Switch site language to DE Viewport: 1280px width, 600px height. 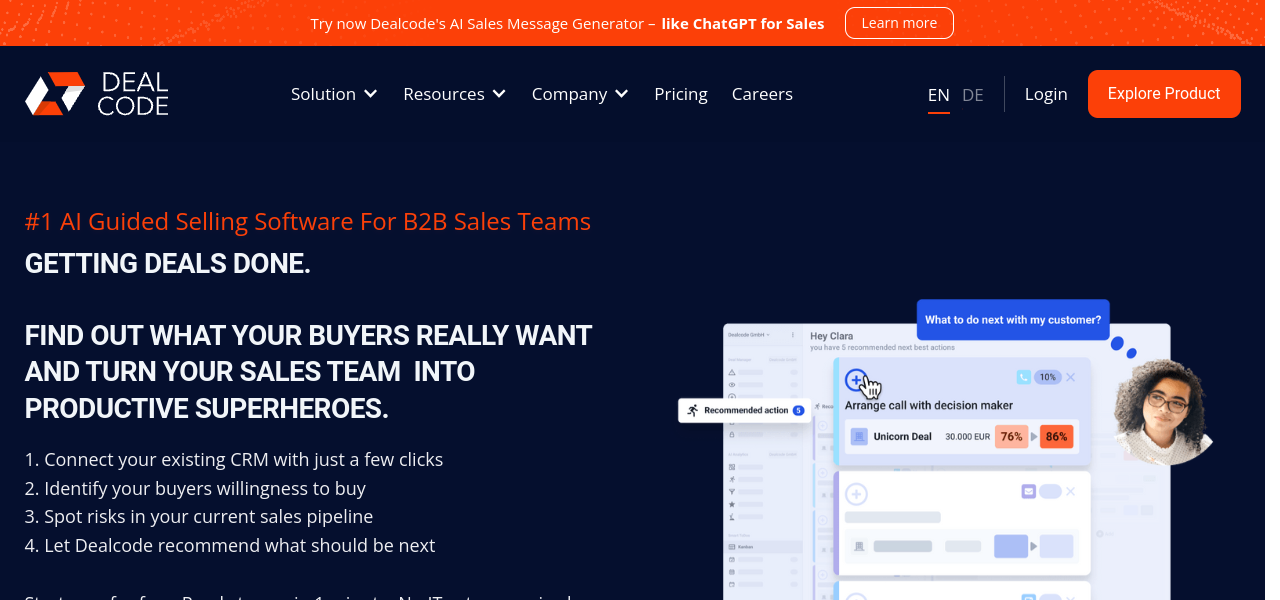[x=972, y=95]
